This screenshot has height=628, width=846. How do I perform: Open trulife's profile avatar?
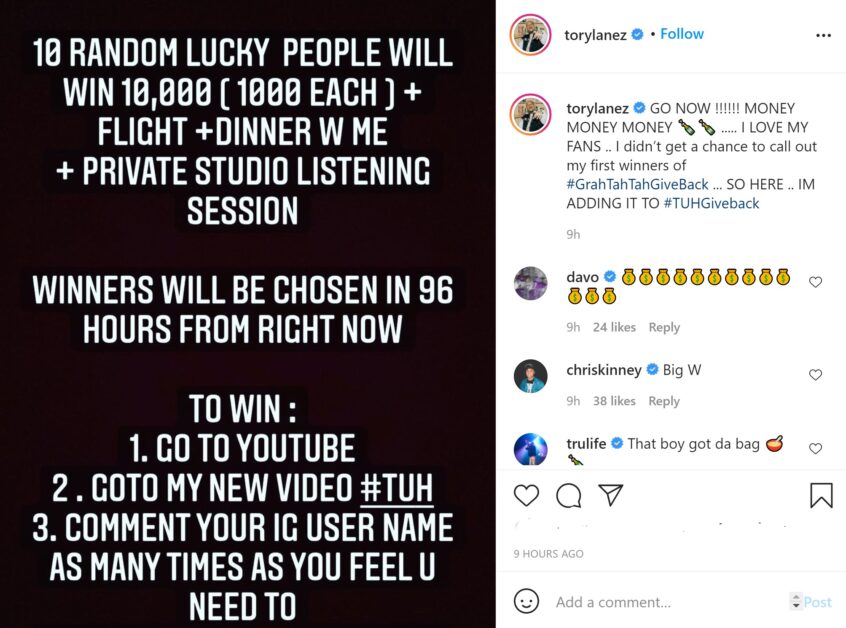pyautogui.click(x=530, y=449)
